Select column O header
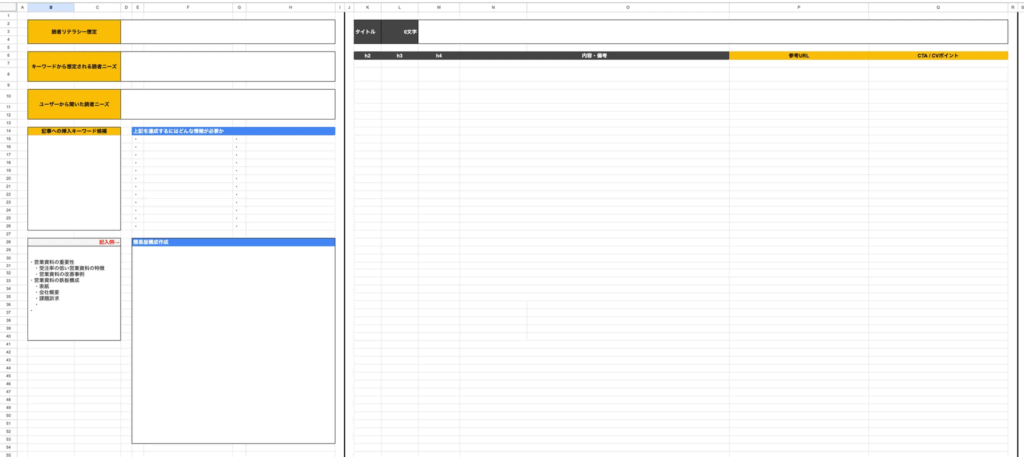The image size is (1024, 457). pyautogui.click(x=628, y=7)
